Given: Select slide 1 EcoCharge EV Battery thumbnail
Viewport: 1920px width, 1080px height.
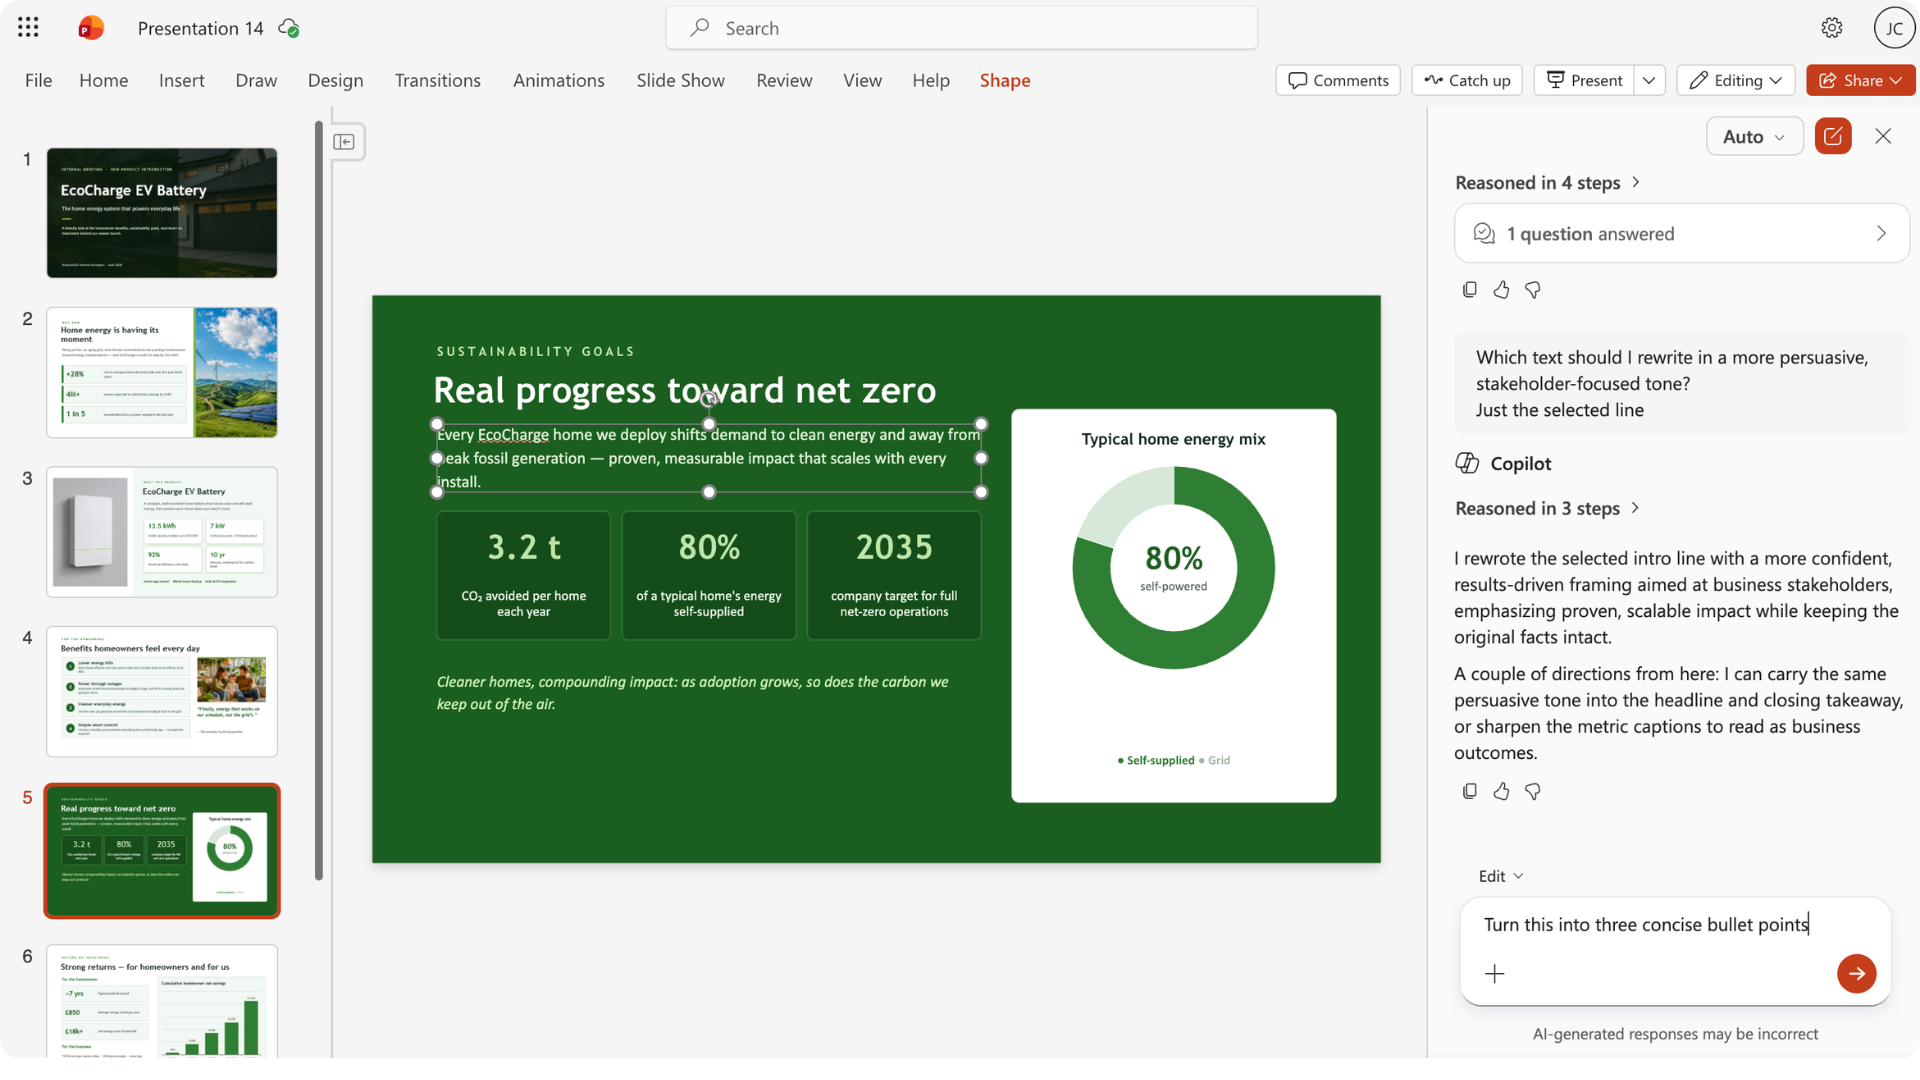Looking at the screenshot, I should pos(162,213).
